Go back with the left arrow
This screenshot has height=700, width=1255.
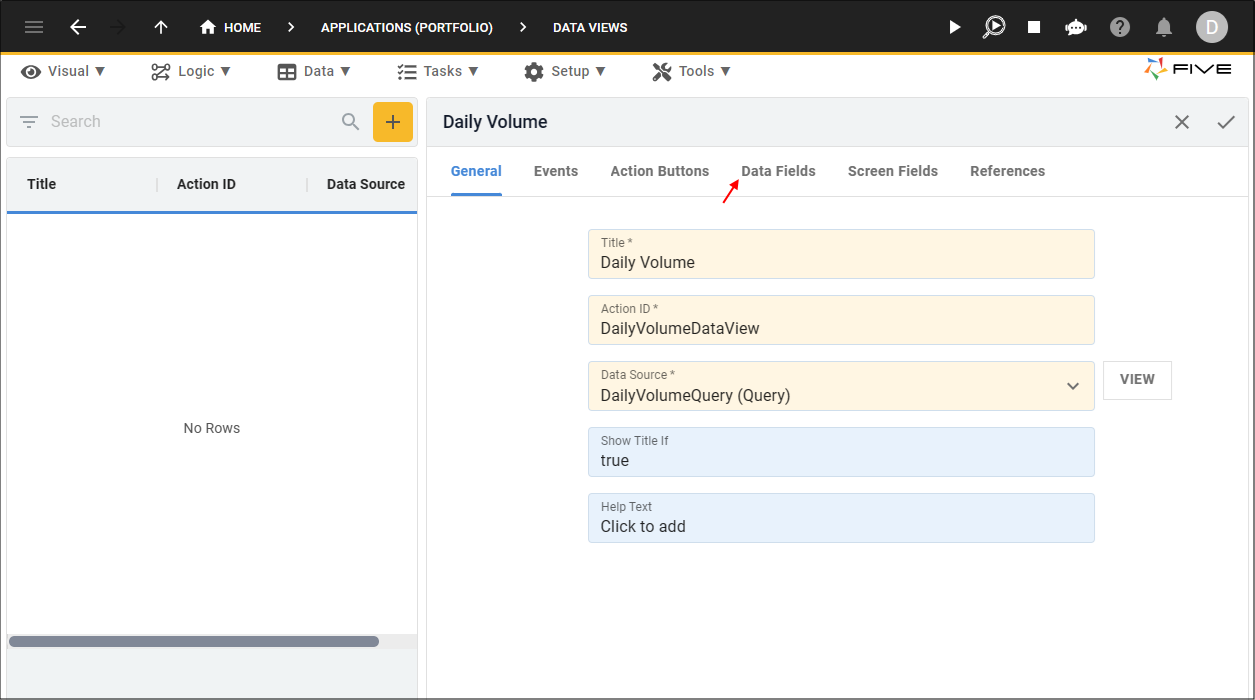(x=78, y=27)
